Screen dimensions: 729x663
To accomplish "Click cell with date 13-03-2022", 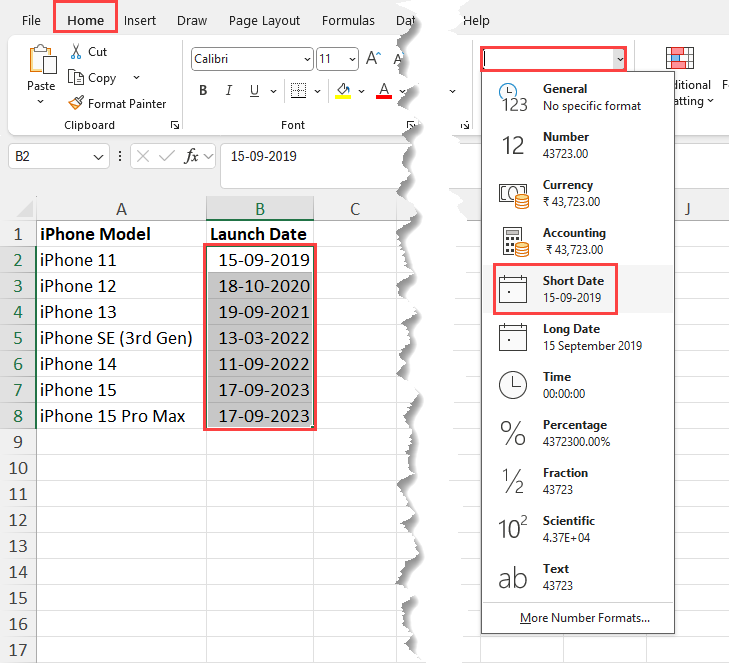I will (x=260, y=338).
